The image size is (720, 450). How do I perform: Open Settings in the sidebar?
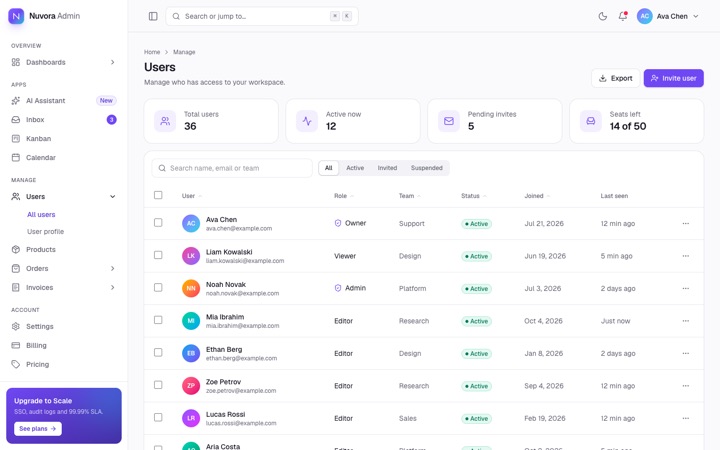pos(63,326)
